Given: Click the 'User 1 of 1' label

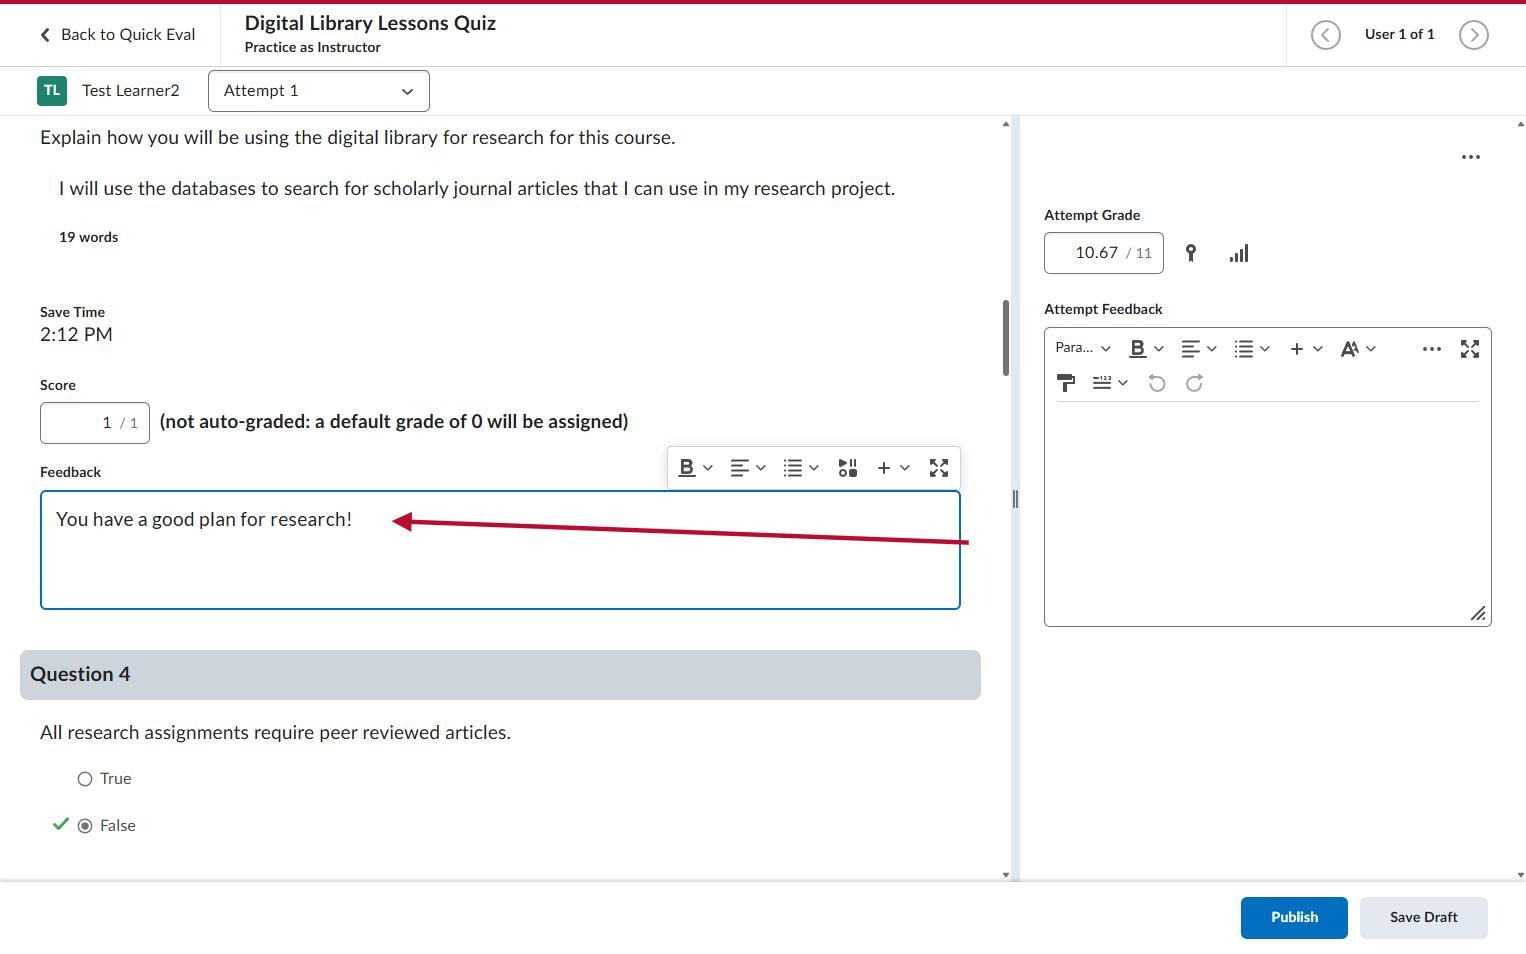Looking at the screenshot, I should [1400, 35].
